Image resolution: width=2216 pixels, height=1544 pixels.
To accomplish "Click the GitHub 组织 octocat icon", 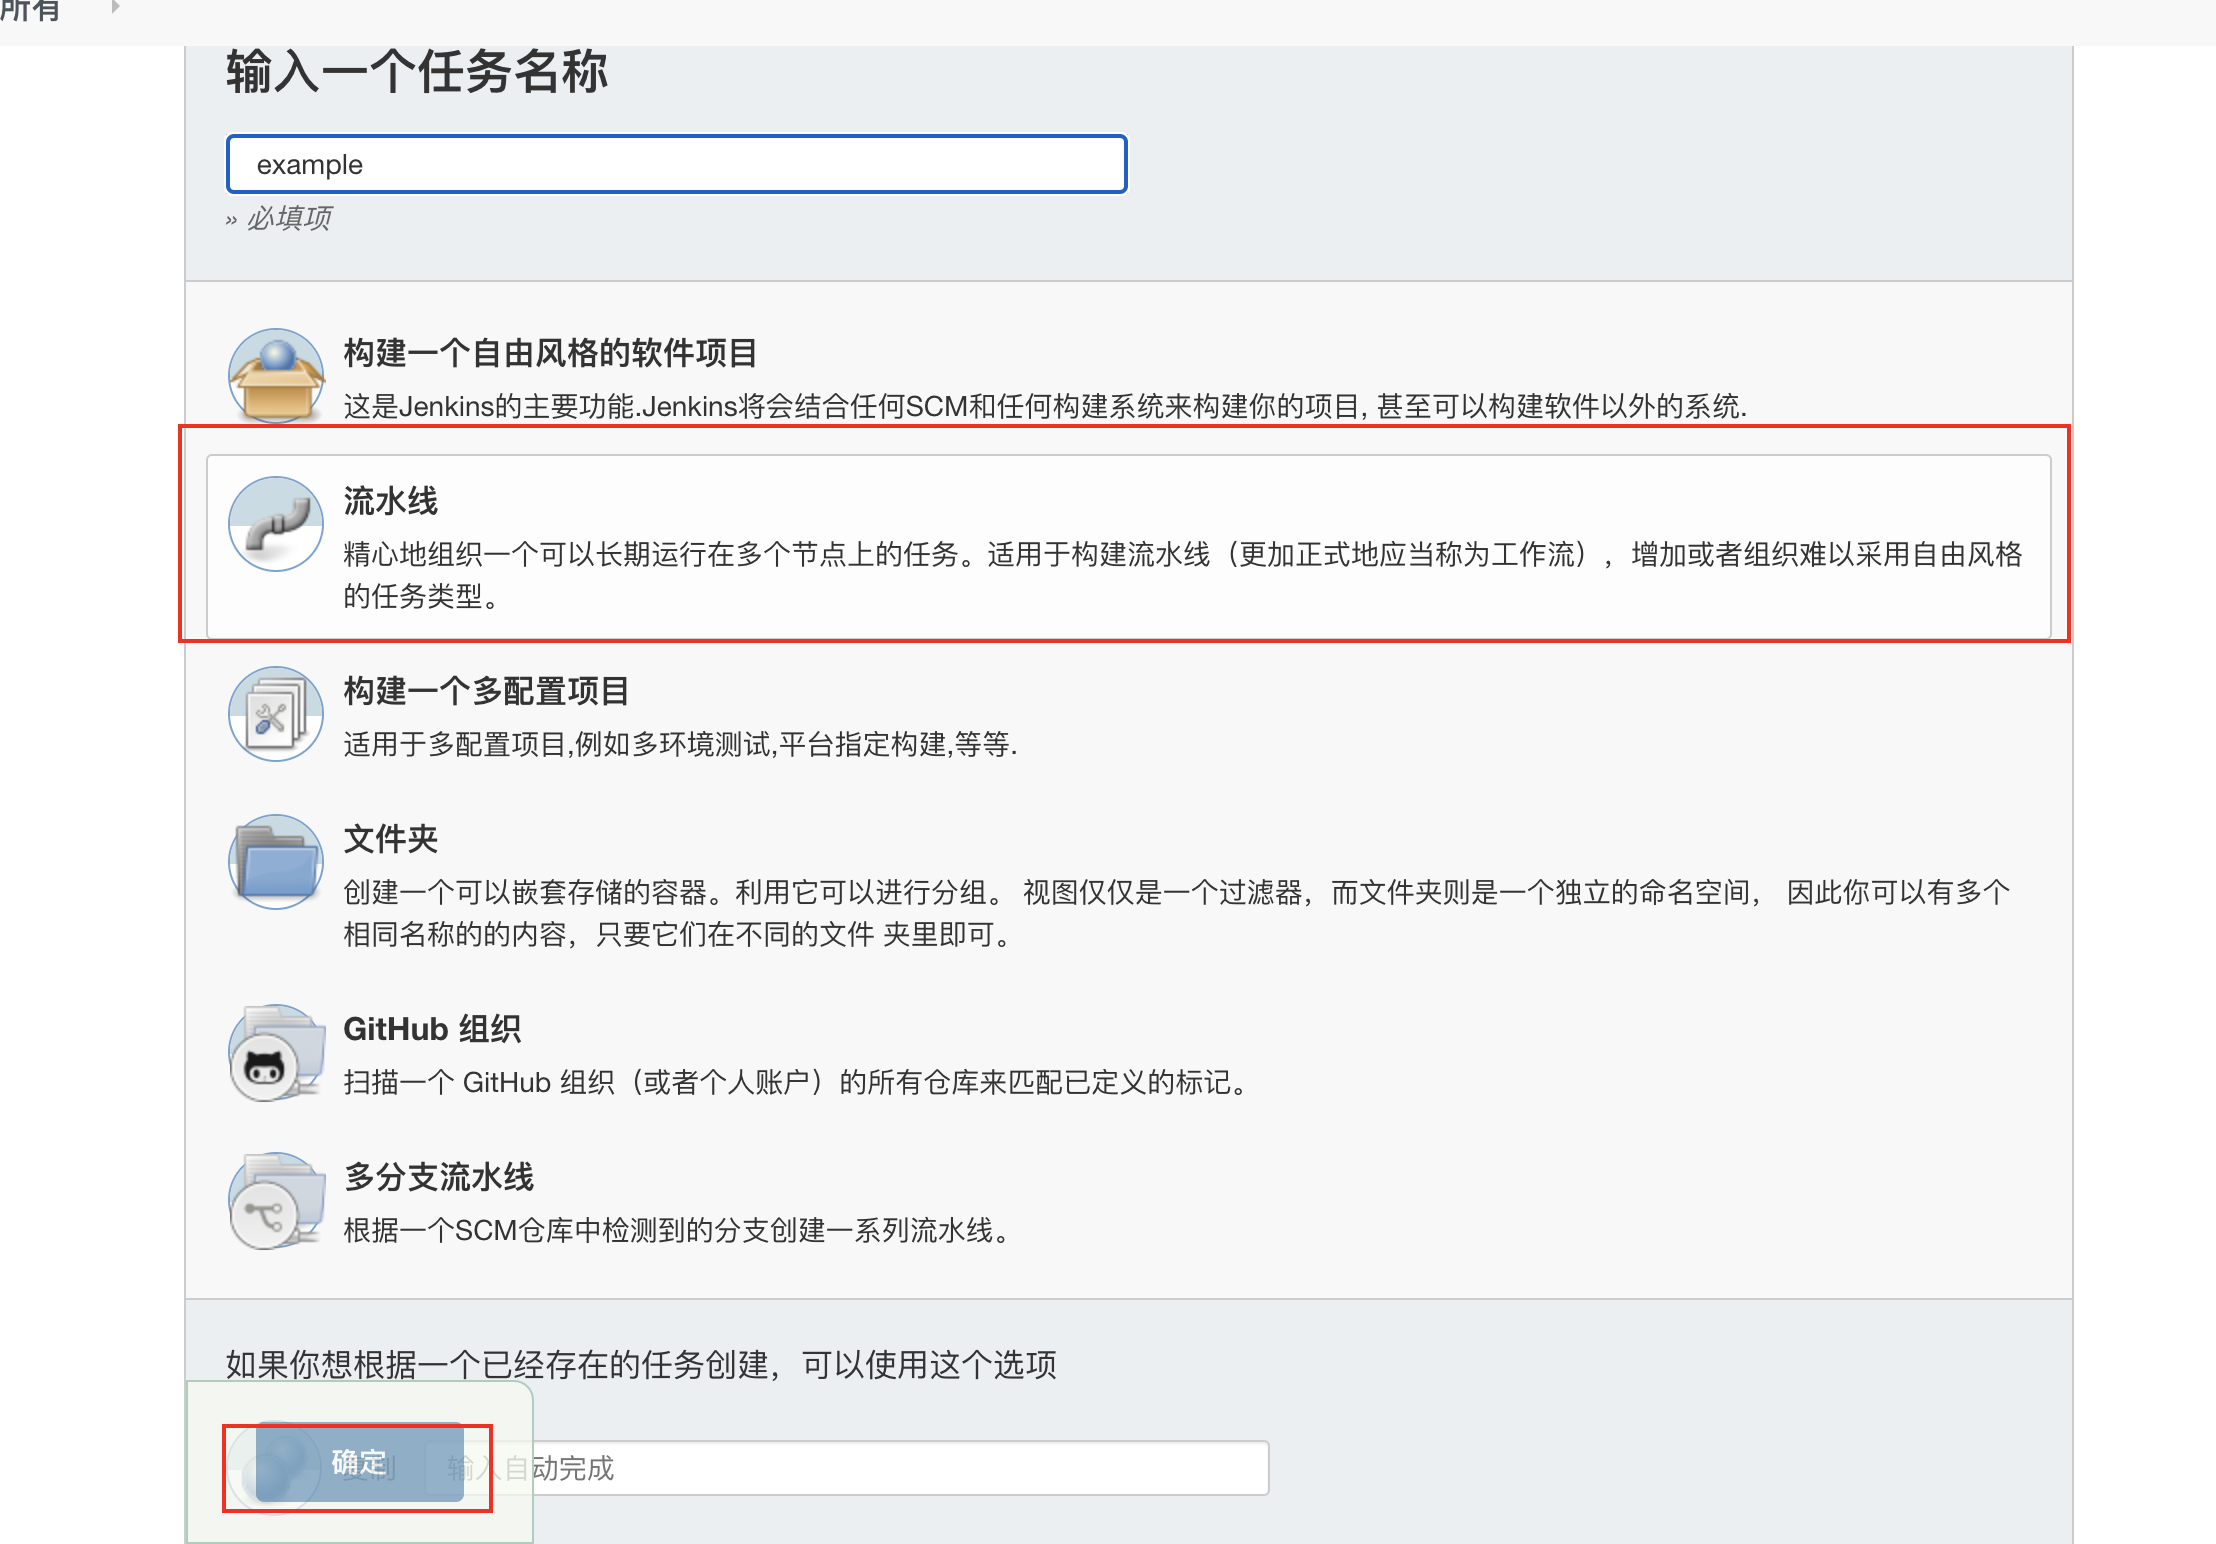I will [276, 1052].
